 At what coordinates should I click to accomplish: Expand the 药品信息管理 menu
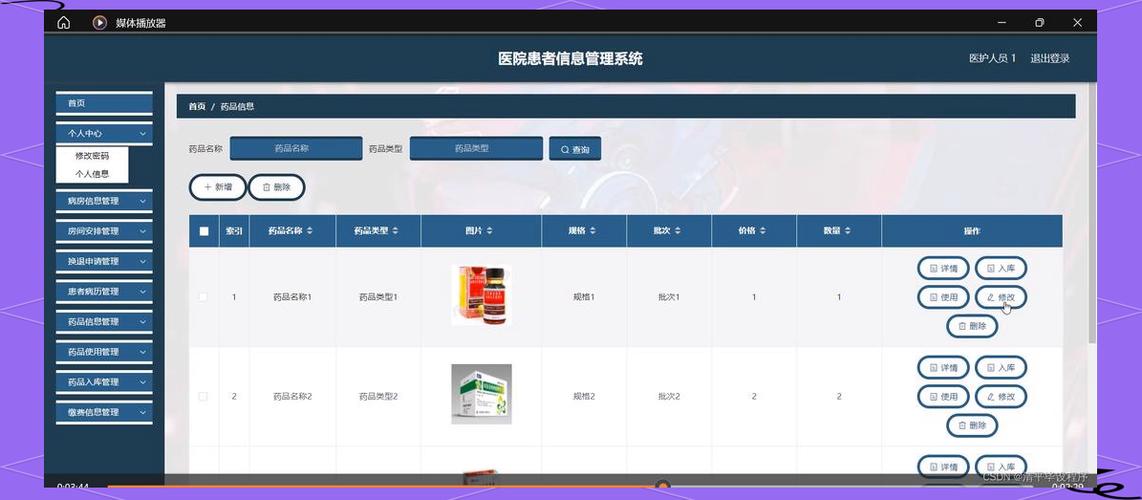tap(104, 322)
